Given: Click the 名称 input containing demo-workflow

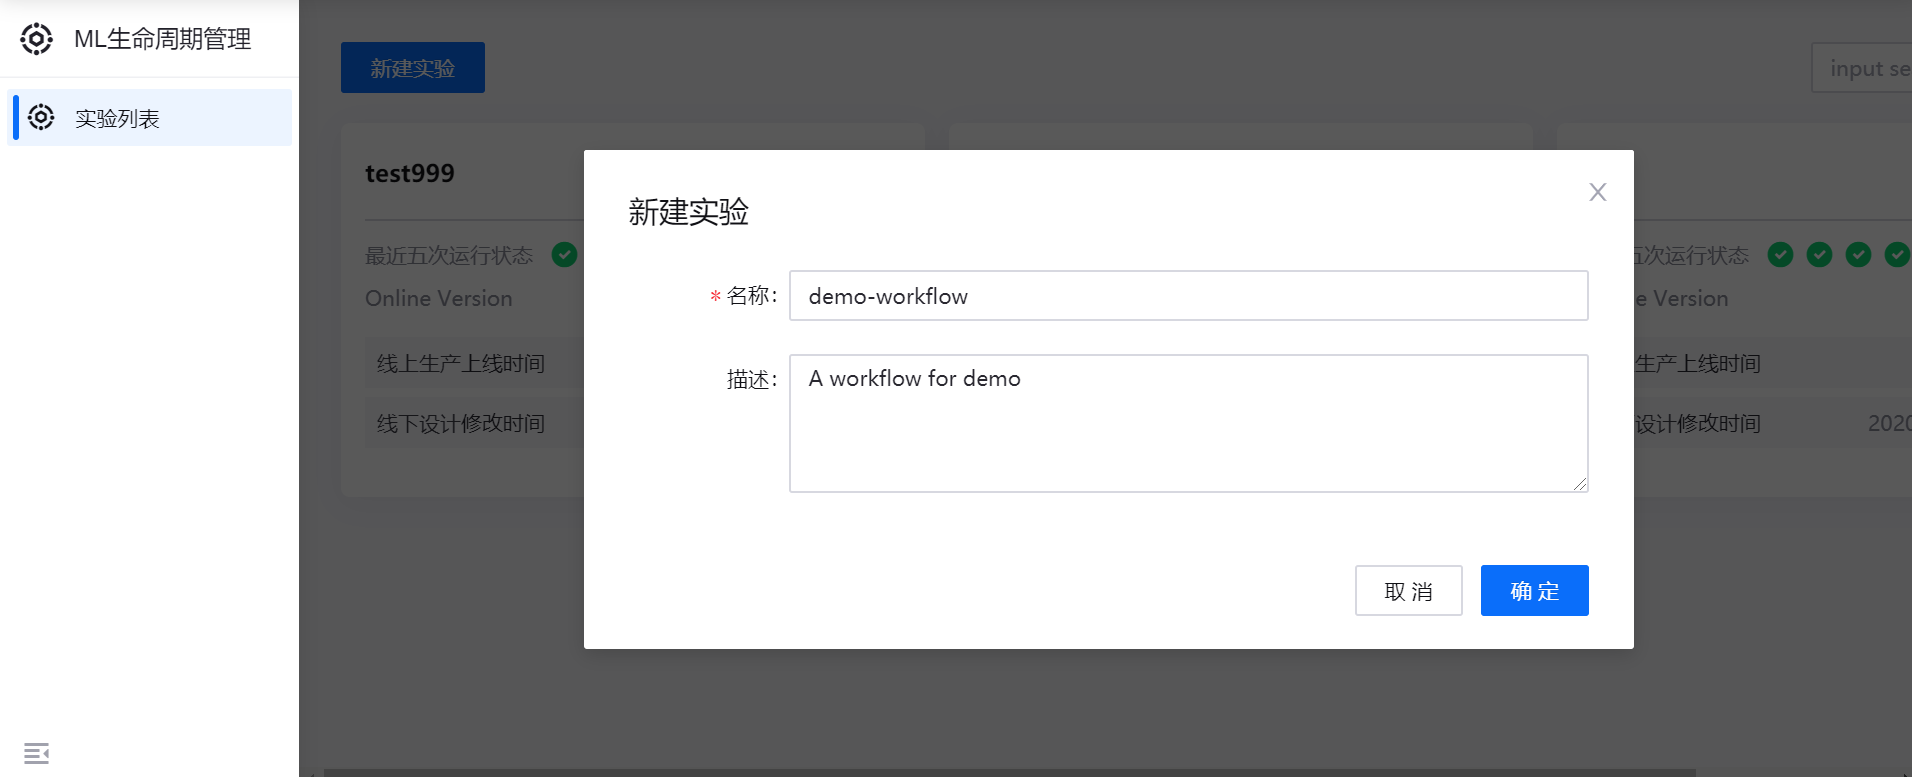Looking at the screenshot, I should point(1188,296).
